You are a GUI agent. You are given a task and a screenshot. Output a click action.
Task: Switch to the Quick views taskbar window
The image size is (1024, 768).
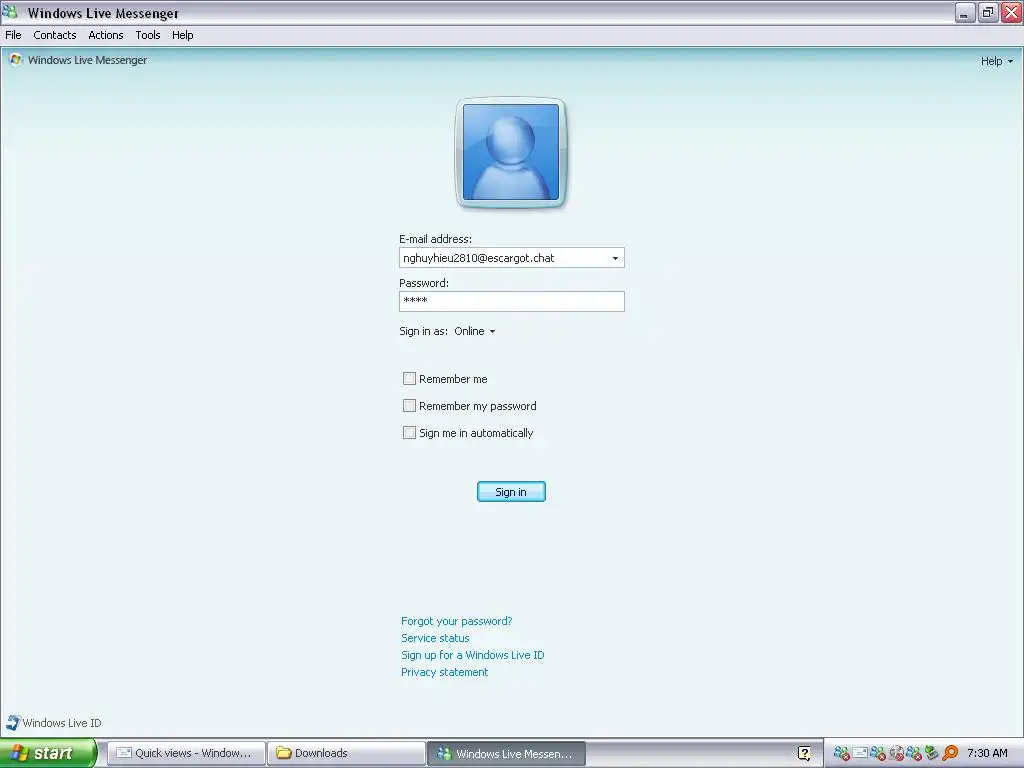tap(186, 753)
